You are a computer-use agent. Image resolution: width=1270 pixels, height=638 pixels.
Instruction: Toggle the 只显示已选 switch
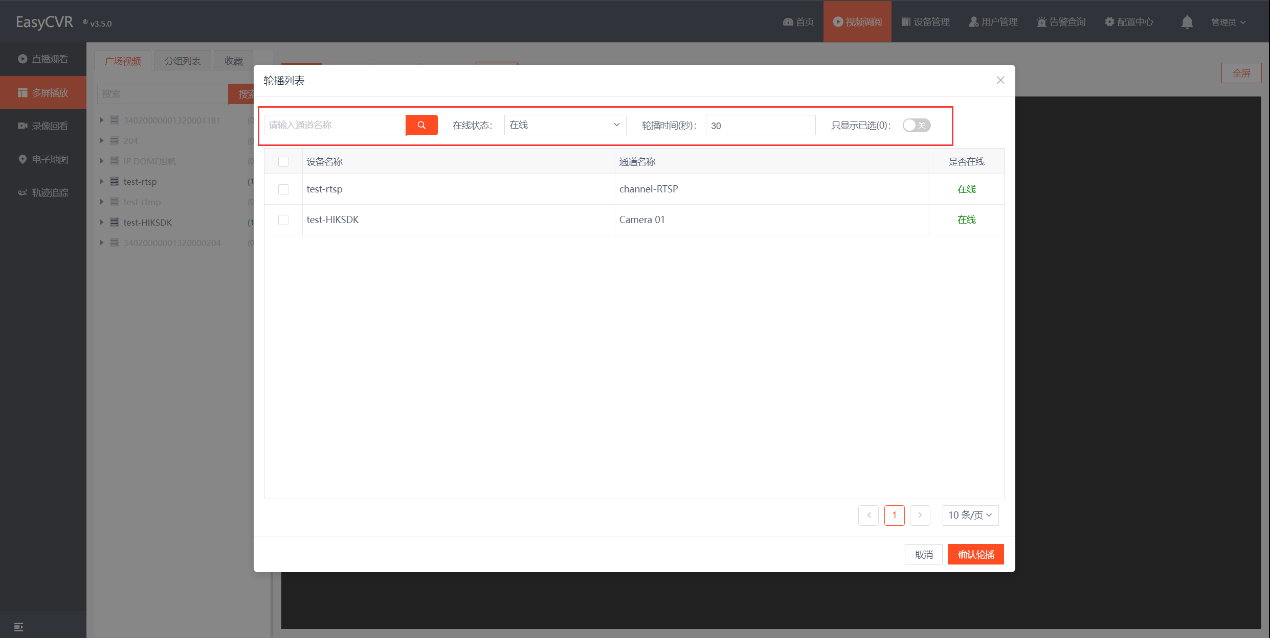[x=916, y=125]
